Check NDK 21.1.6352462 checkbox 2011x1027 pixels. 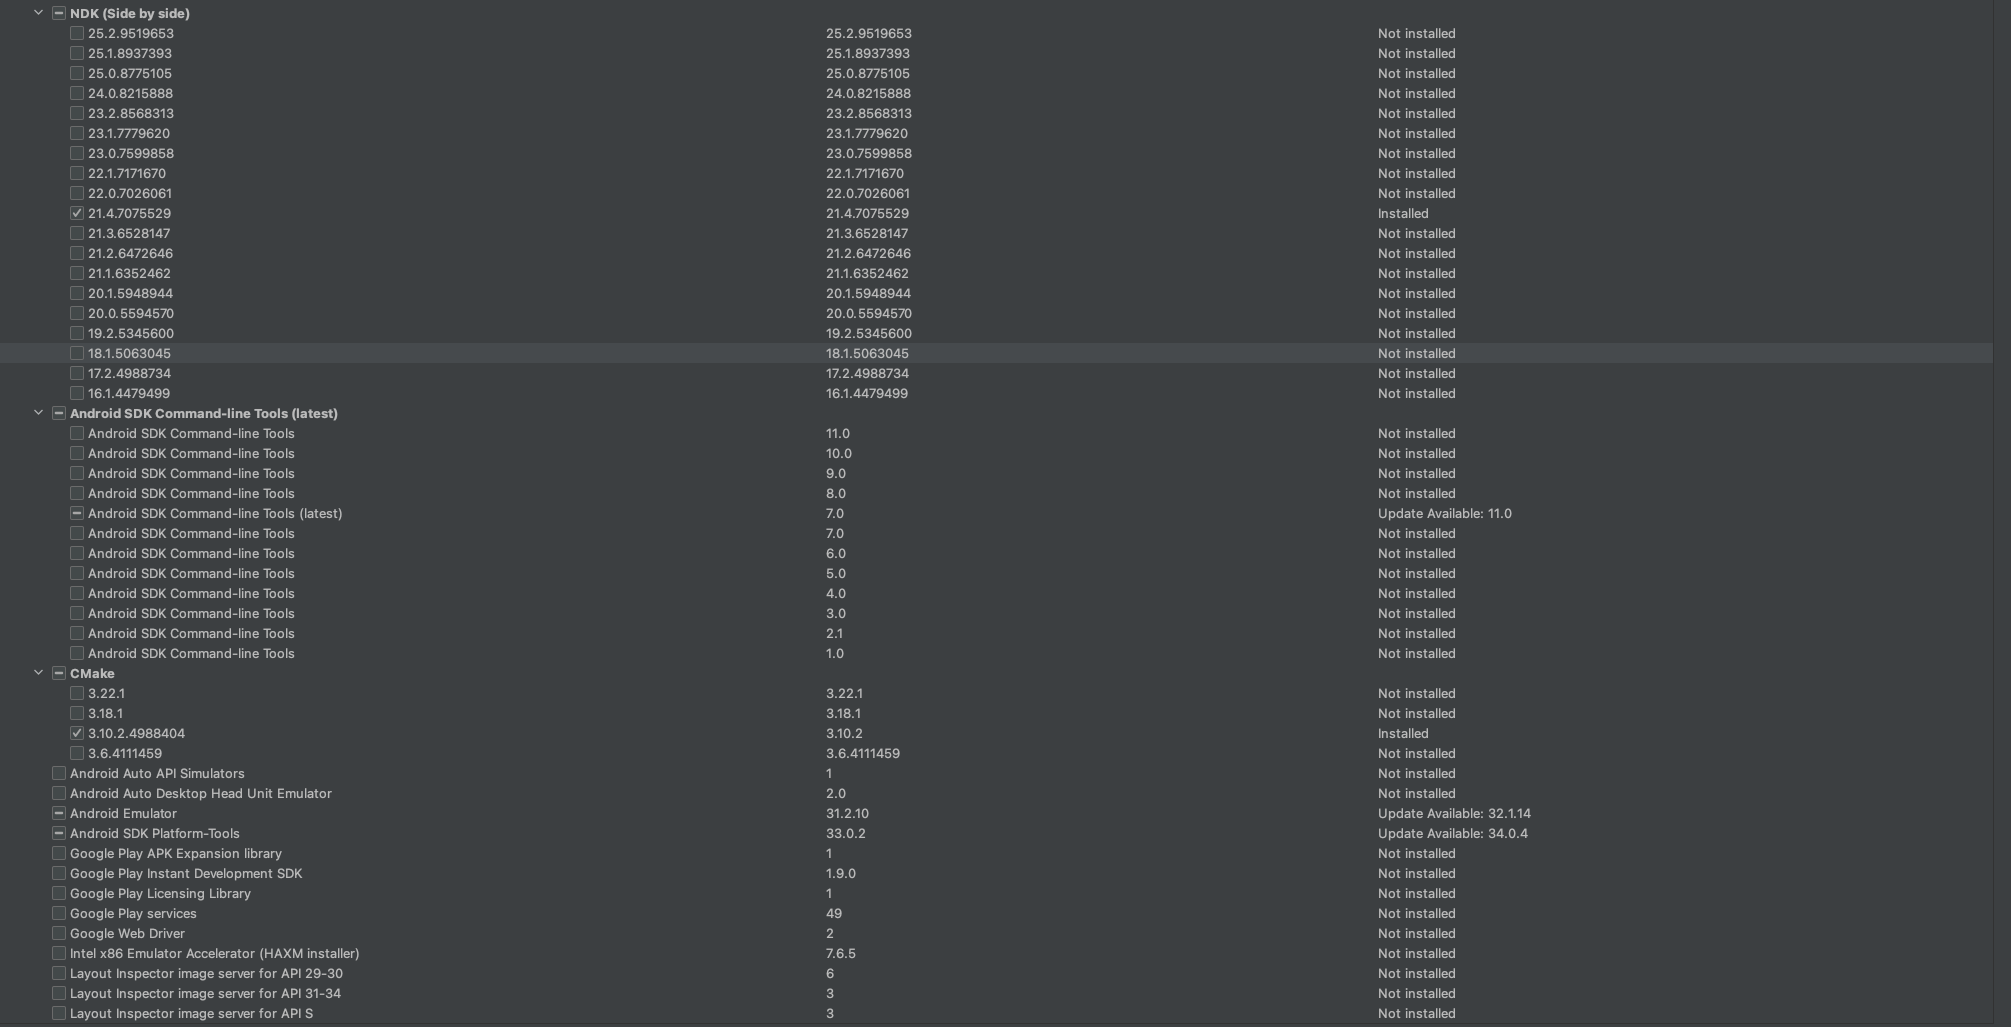pyautogui.click(x=77, y=273)
